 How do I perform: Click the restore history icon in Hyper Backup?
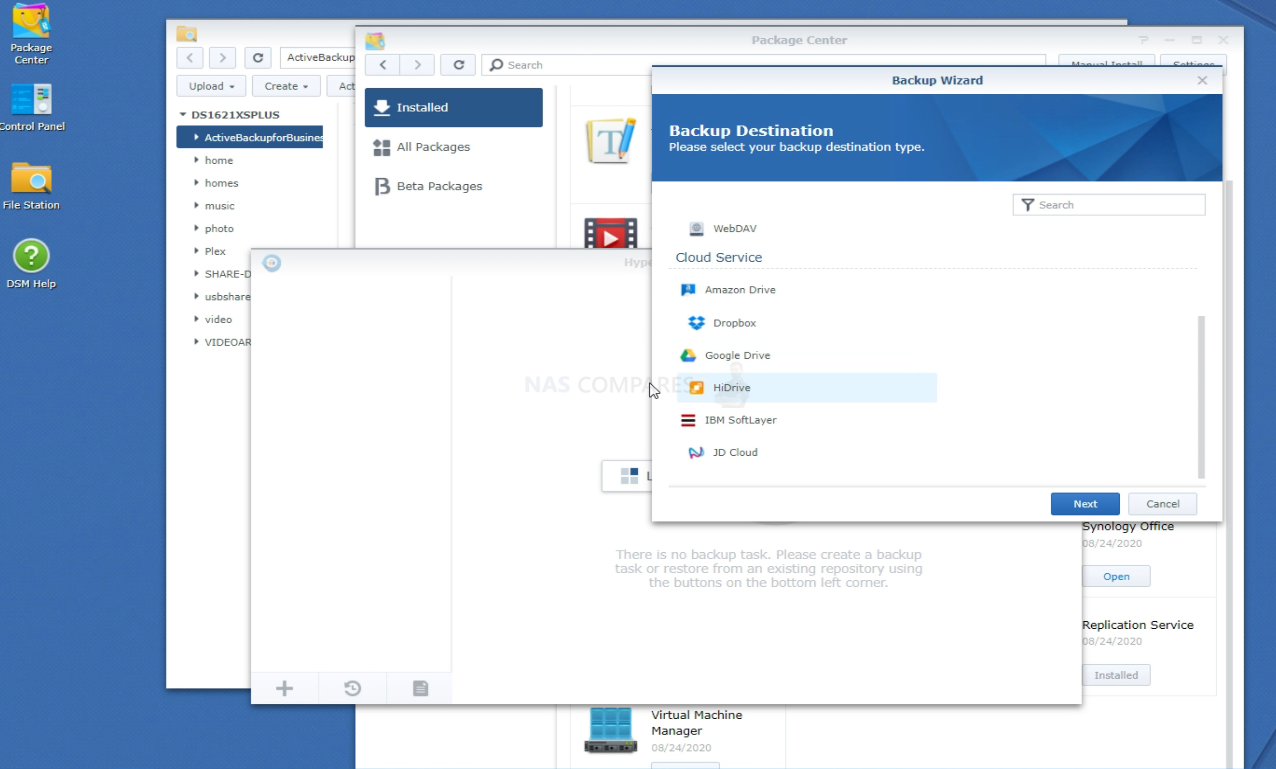[352, 688]
